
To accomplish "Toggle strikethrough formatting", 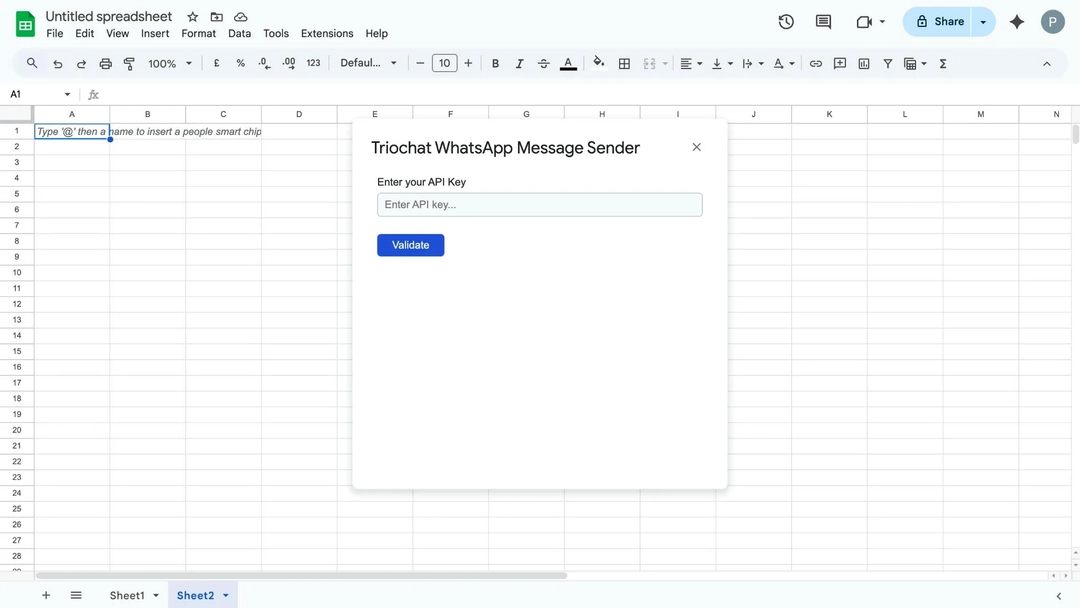I will pyautogui.click(x=543, y=63).
